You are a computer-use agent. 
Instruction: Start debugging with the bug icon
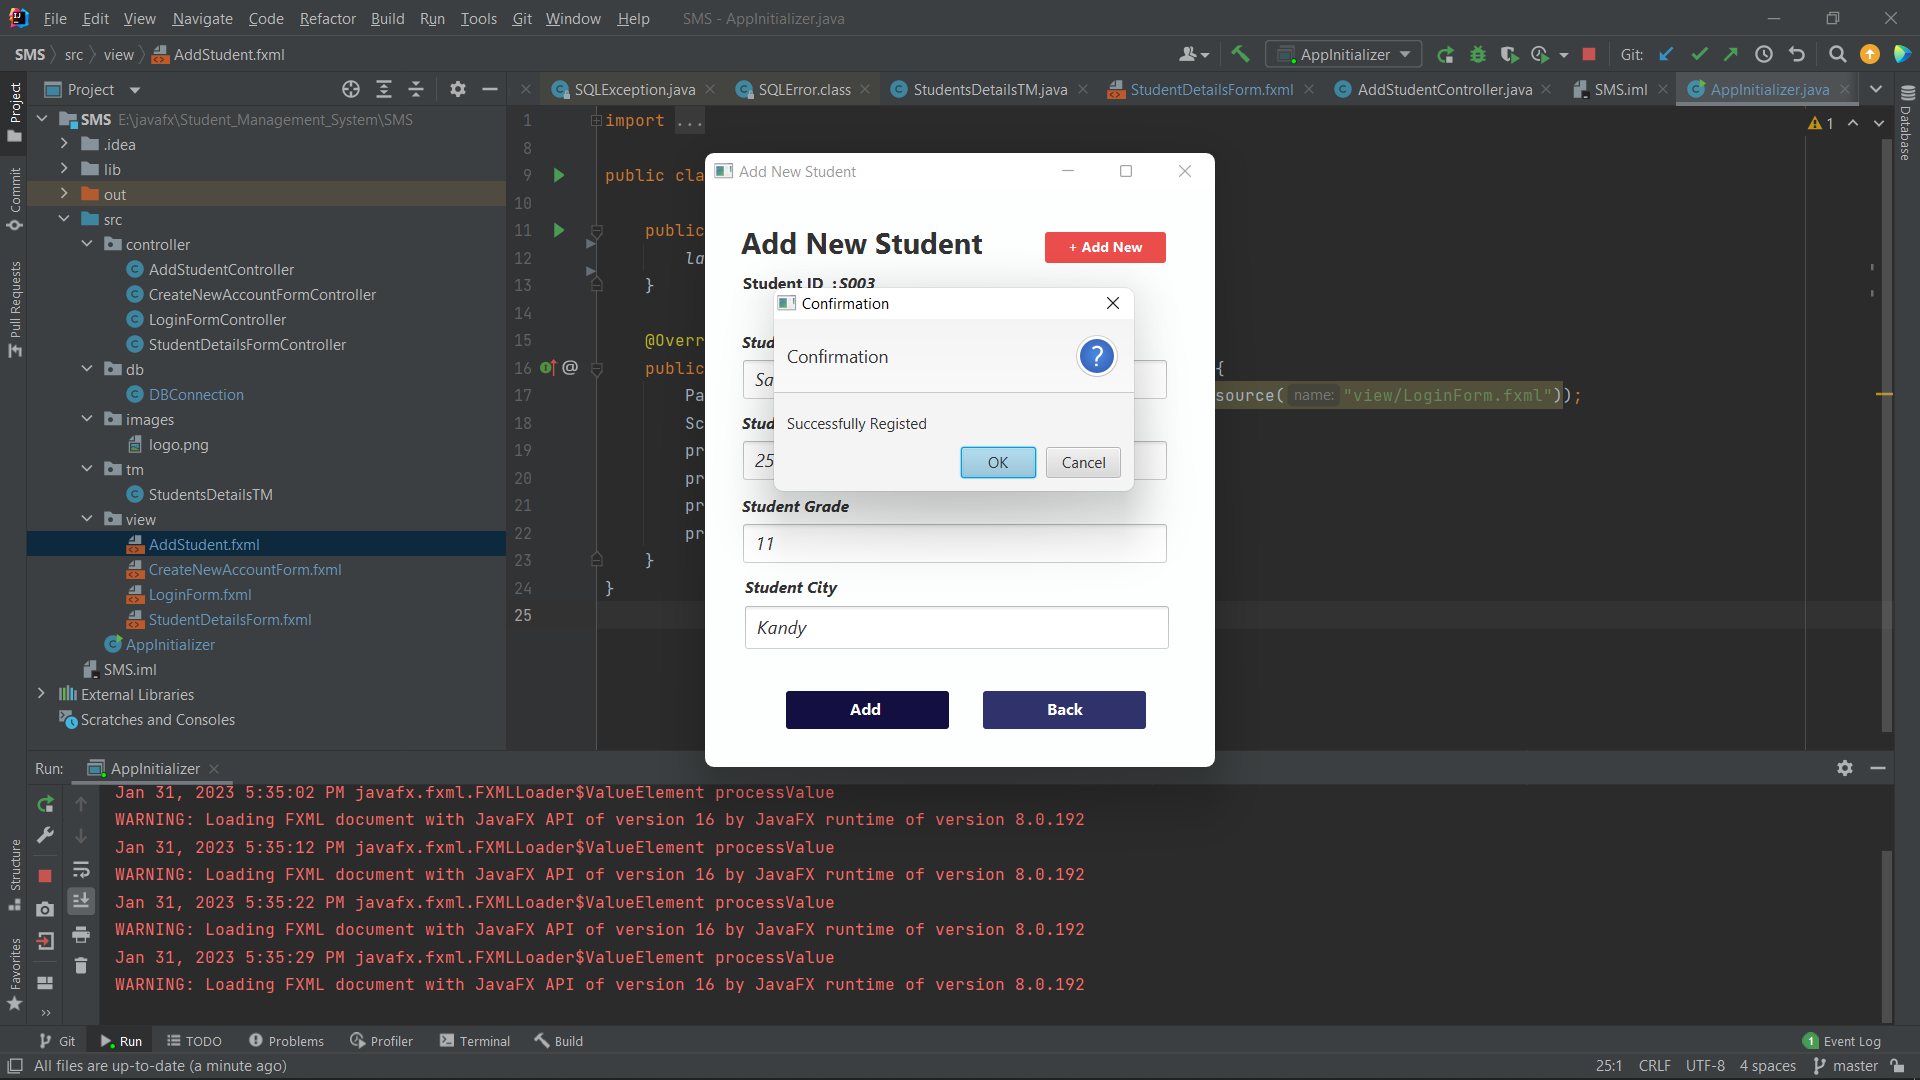1479,54
